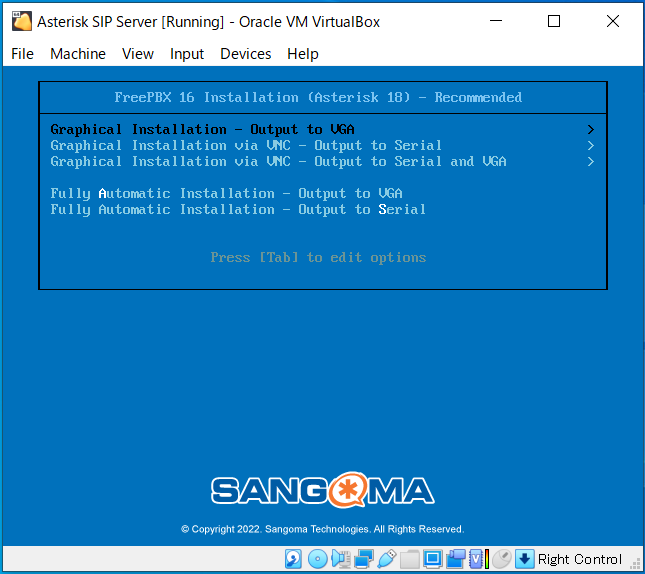Click the display settings status icon
645x574 pixels.
[x=432, y=559]
